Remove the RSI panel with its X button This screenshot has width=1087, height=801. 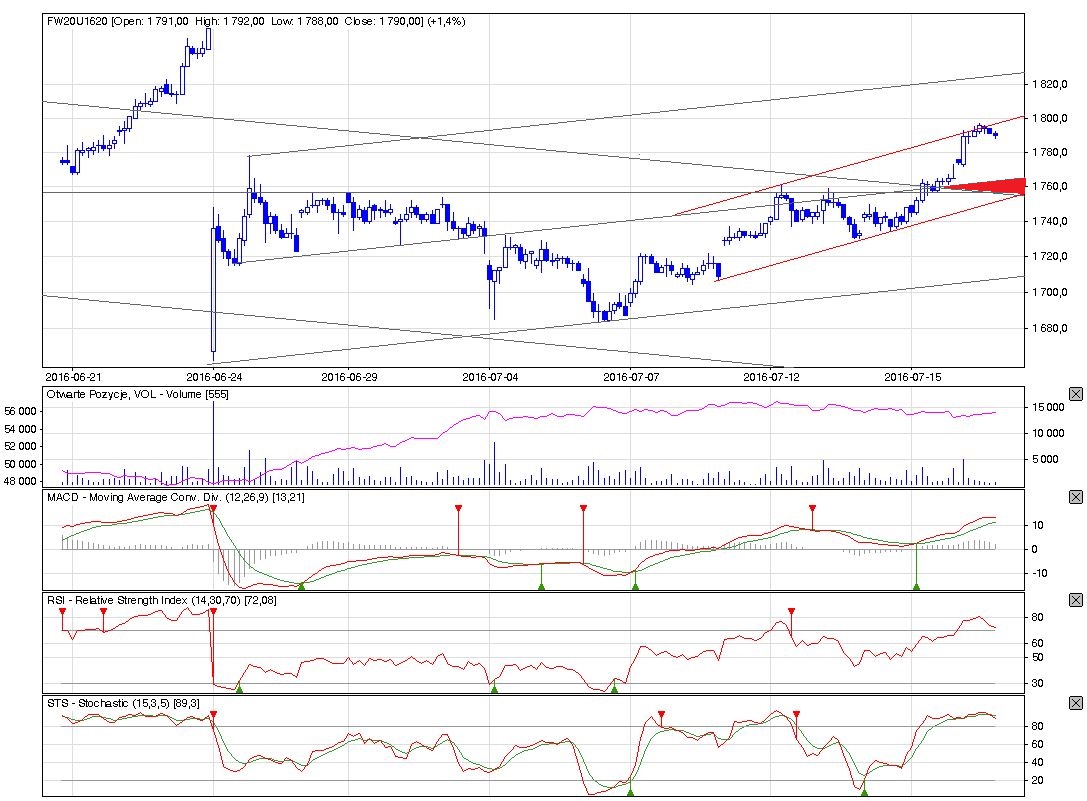pos(1075,600)
